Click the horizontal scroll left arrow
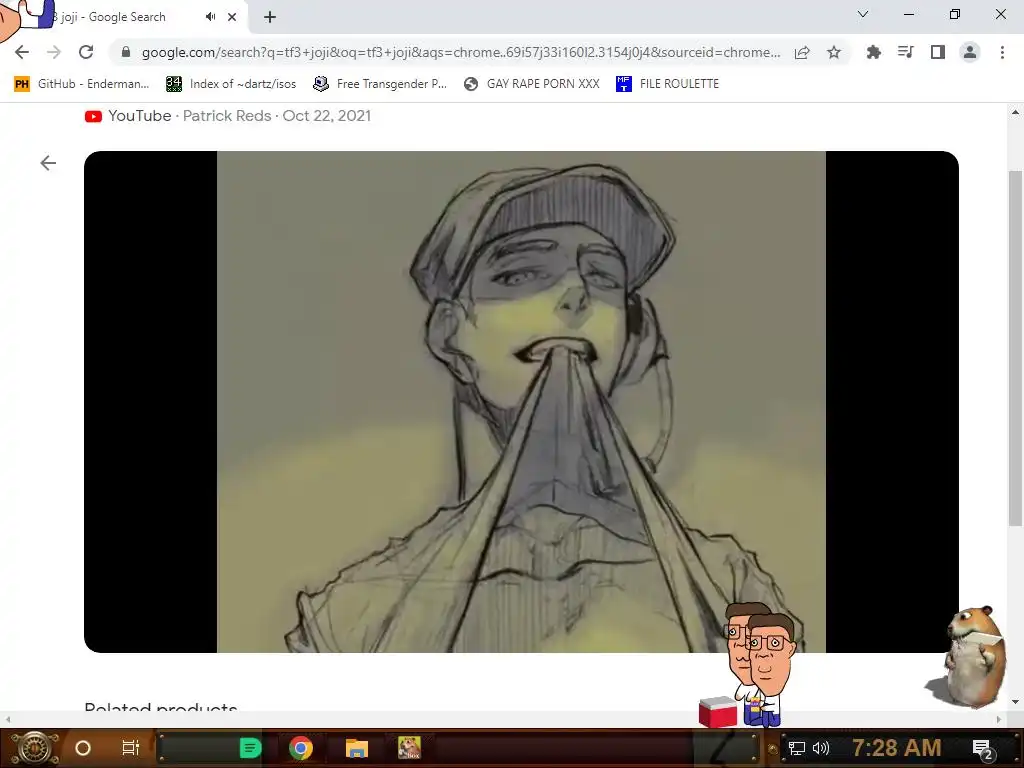The width and height of the screenshot is (1024, 768). 7,719
